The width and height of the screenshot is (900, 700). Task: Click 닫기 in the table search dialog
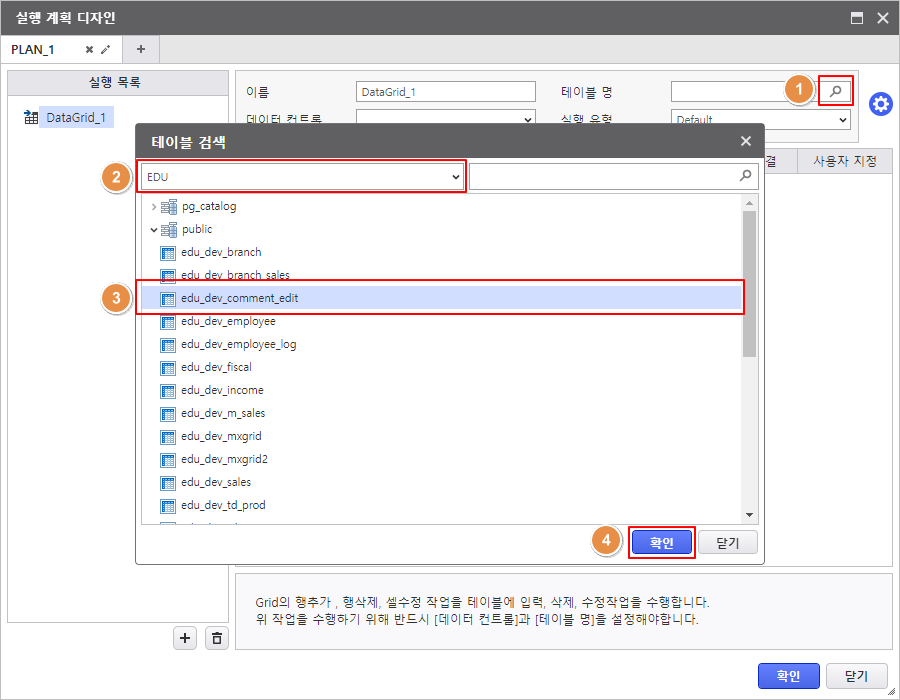tap(728, 542)
